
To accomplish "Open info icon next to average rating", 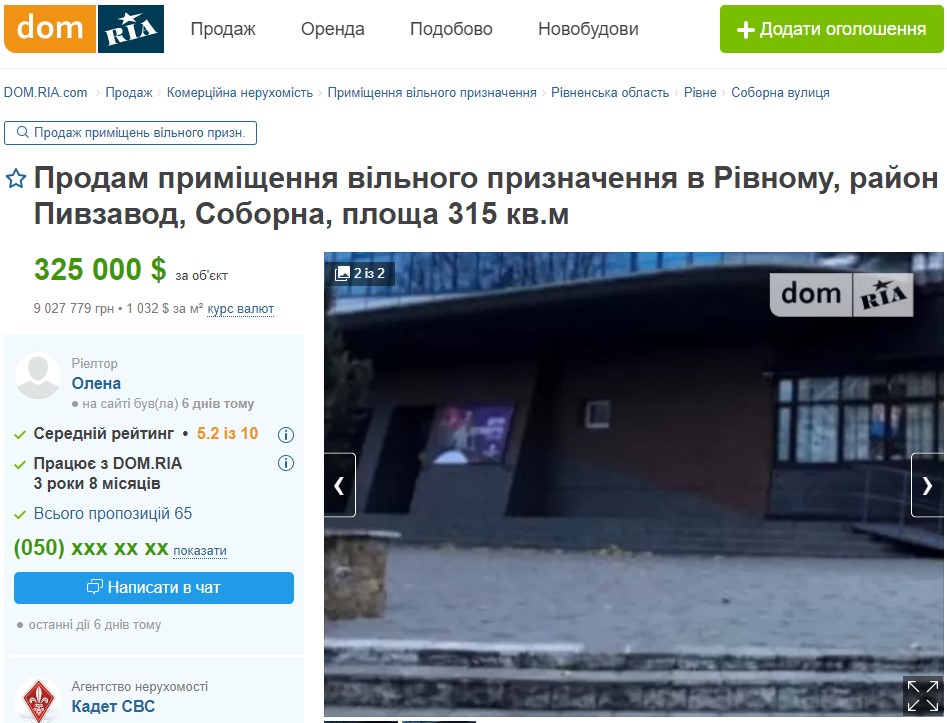I will [285, 434].
